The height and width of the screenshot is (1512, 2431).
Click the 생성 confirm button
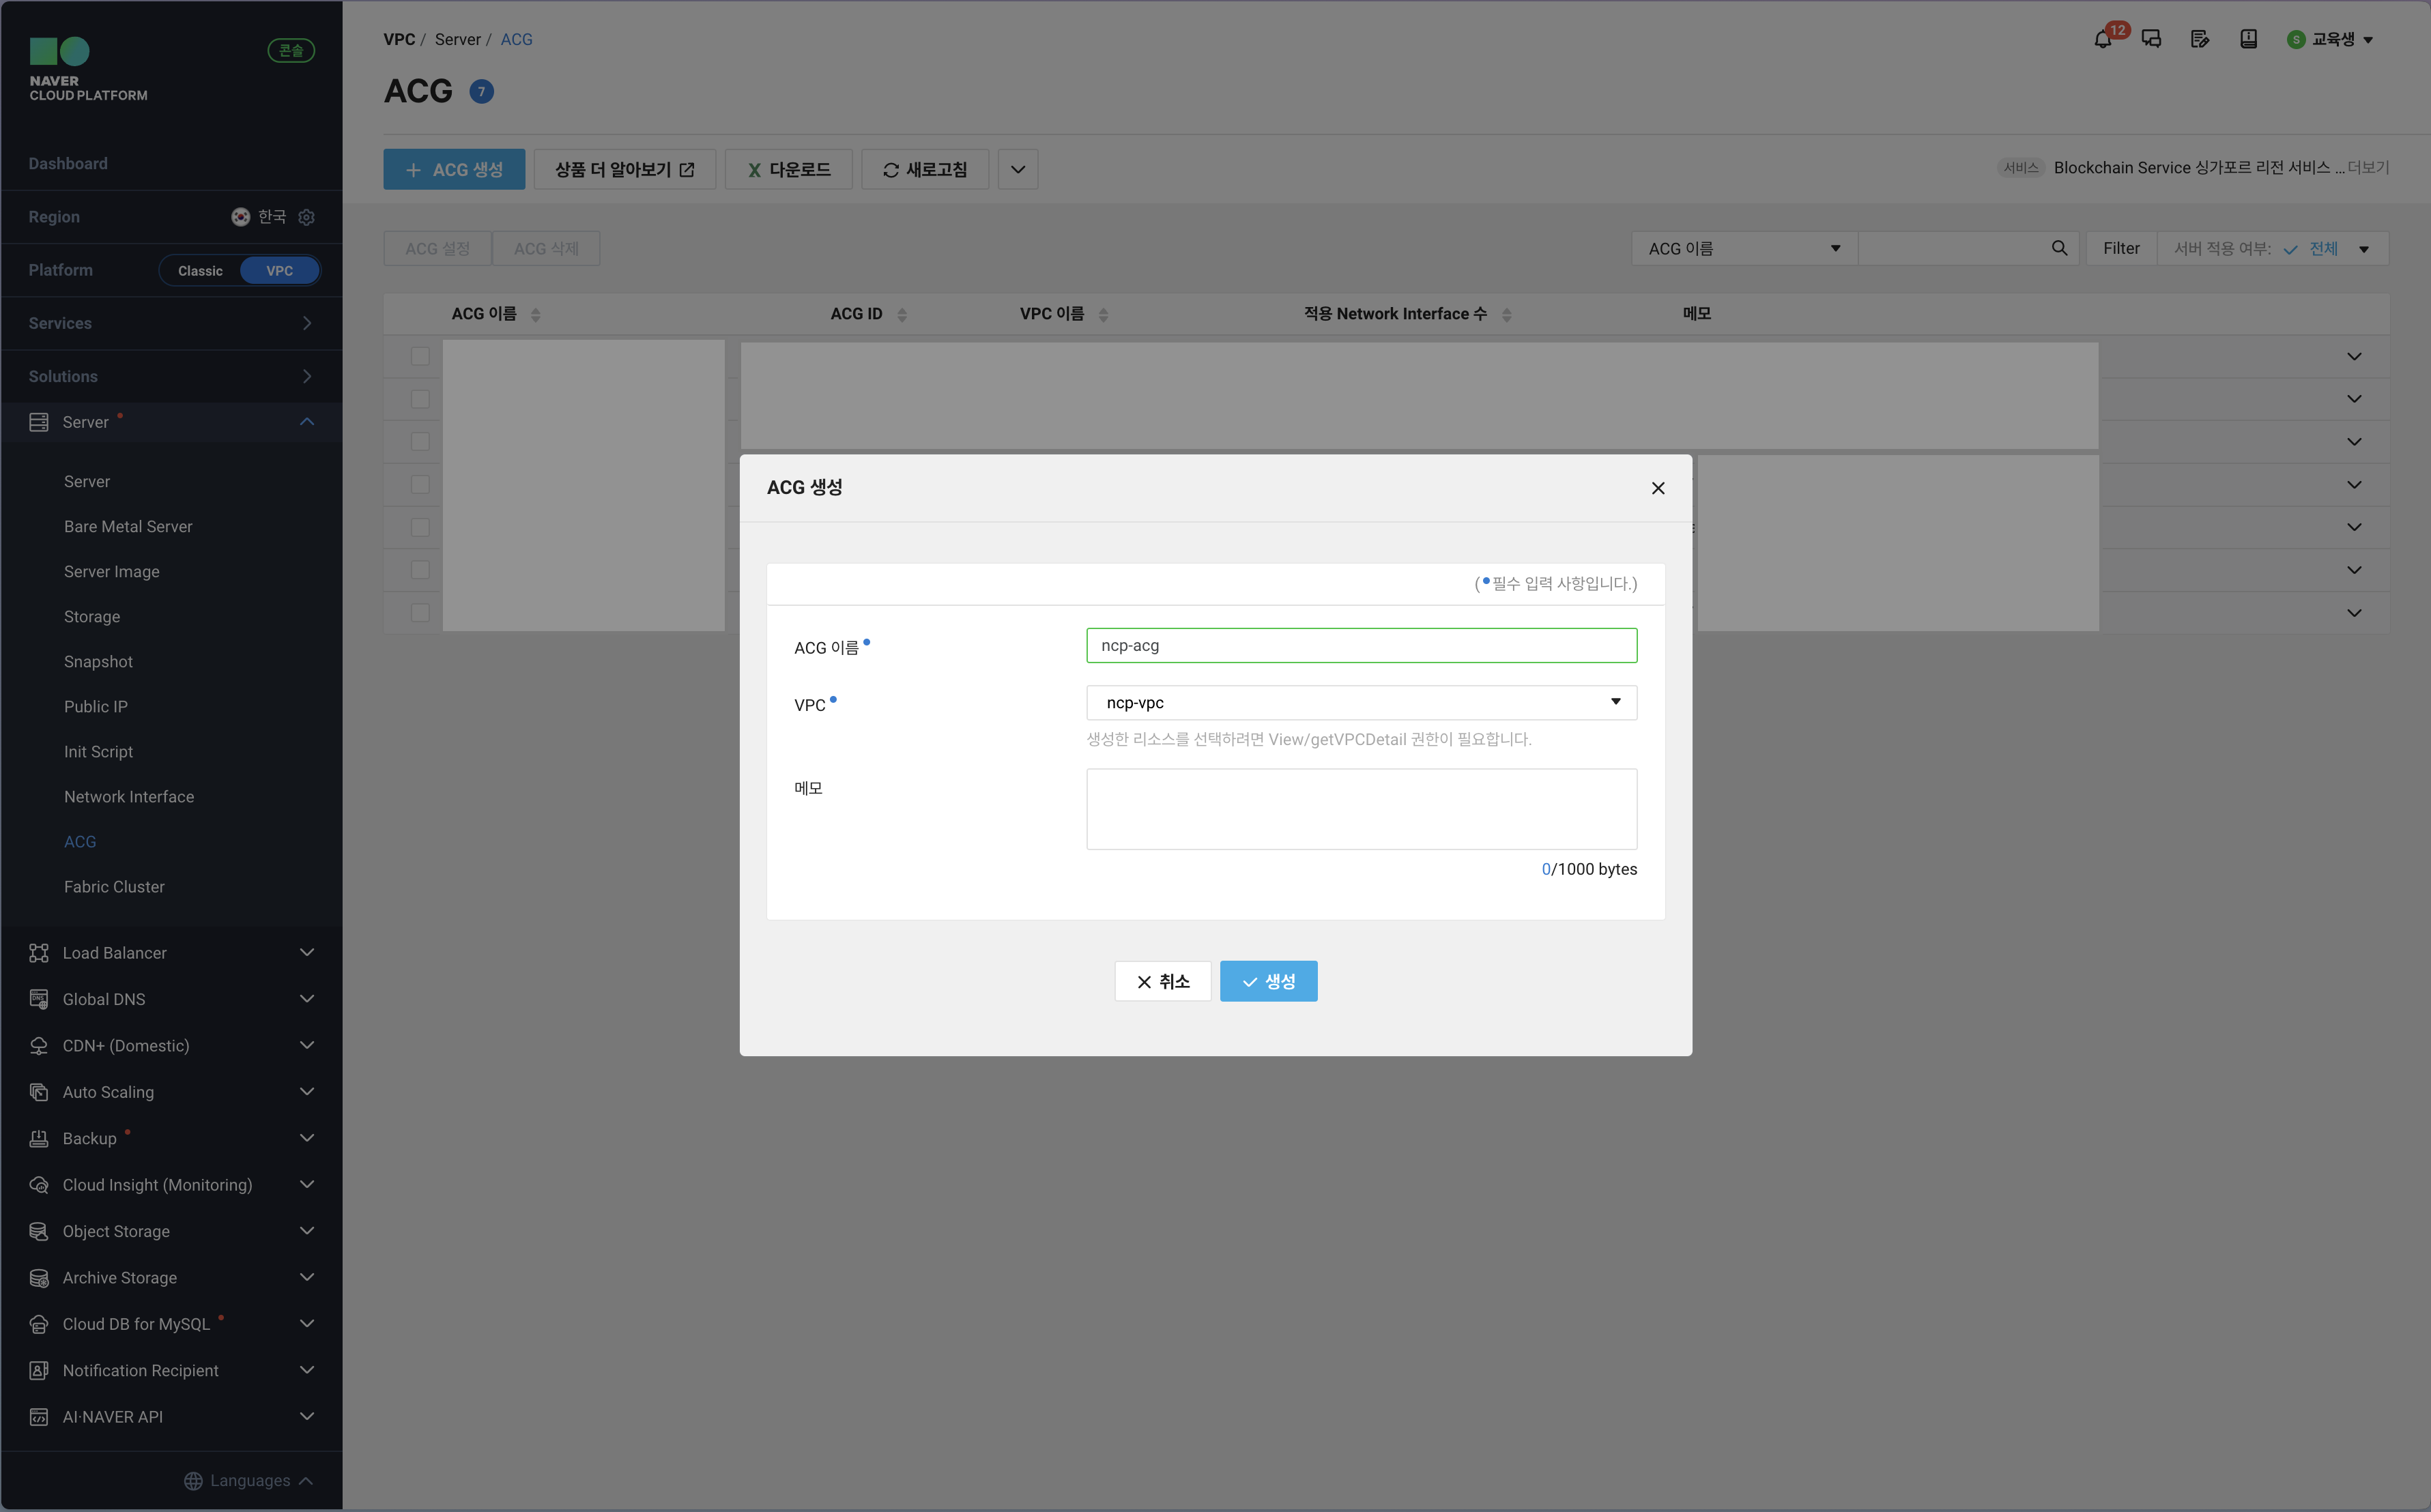coord(1268,981)
